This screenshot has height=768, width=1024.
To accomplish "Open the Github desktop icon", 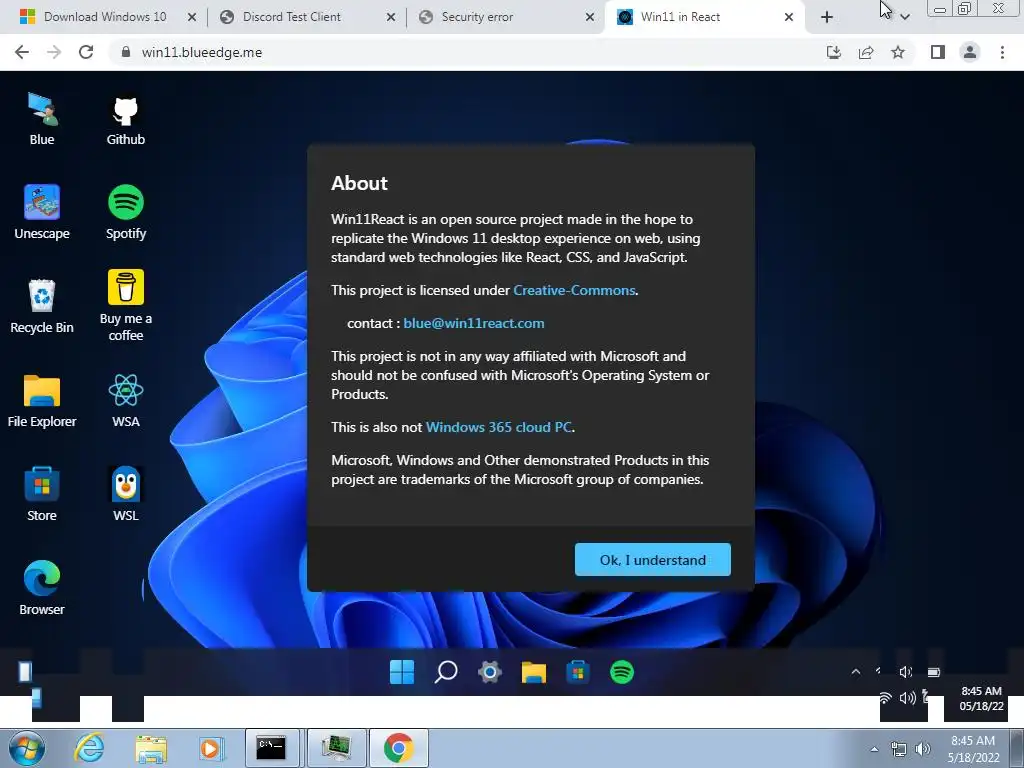I will (x=125, y=119).
